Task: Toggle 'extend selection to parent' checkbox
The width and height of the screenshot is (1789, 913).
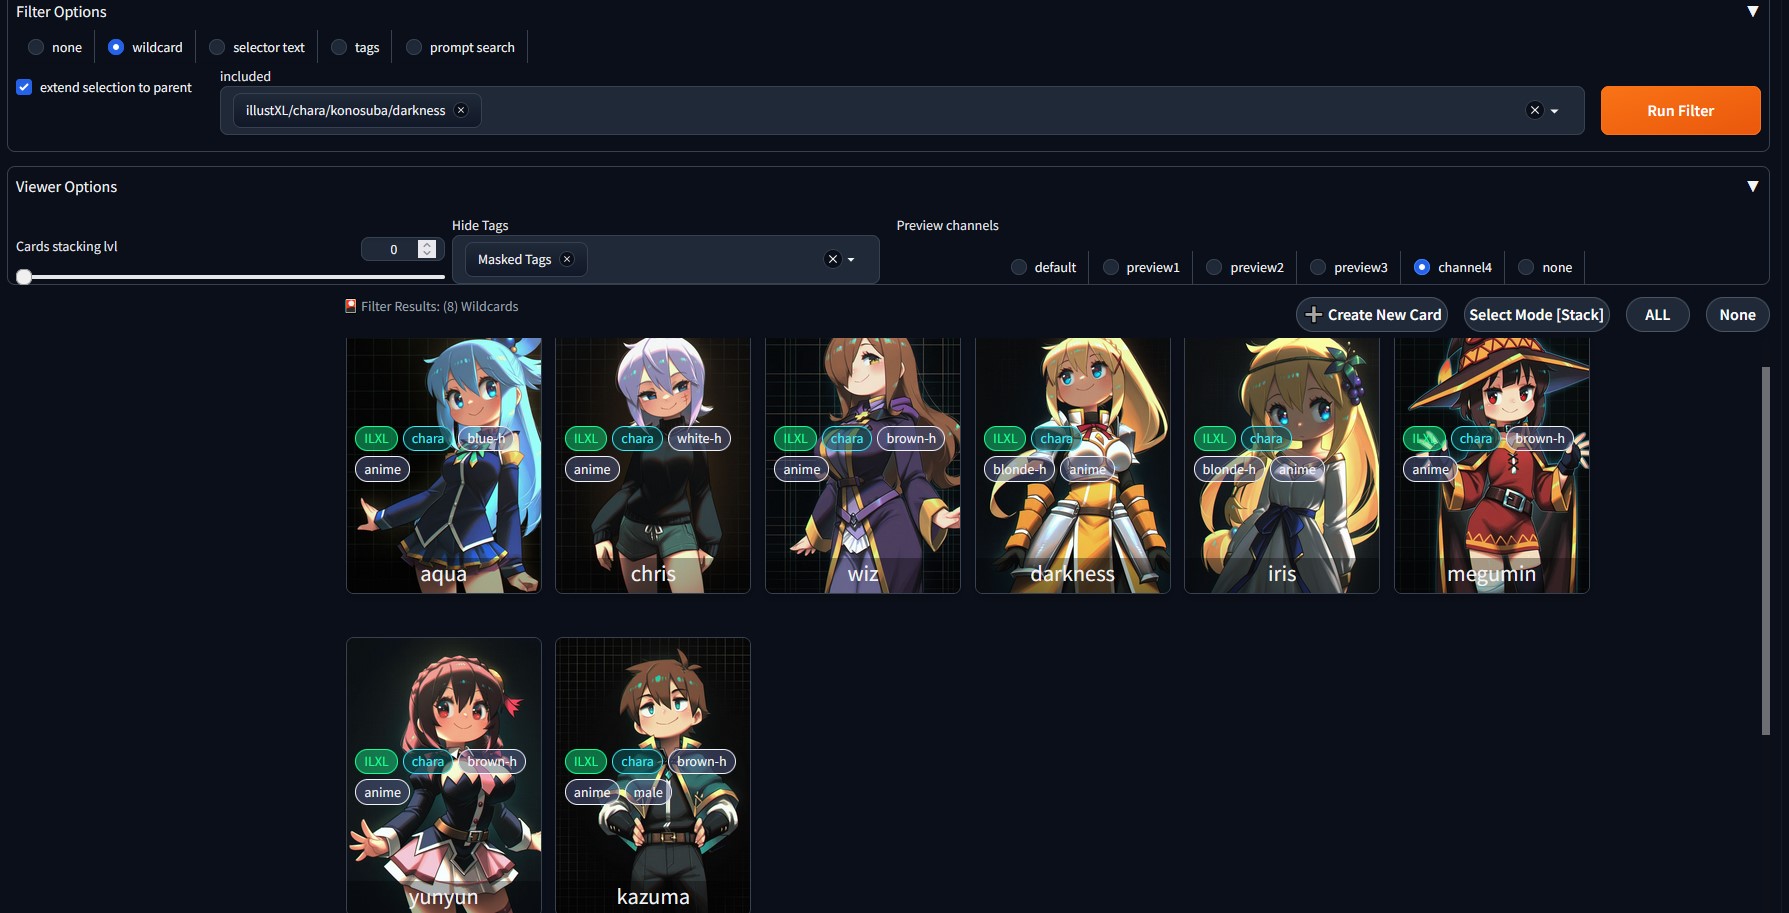Action: click(x=24, y=87)
